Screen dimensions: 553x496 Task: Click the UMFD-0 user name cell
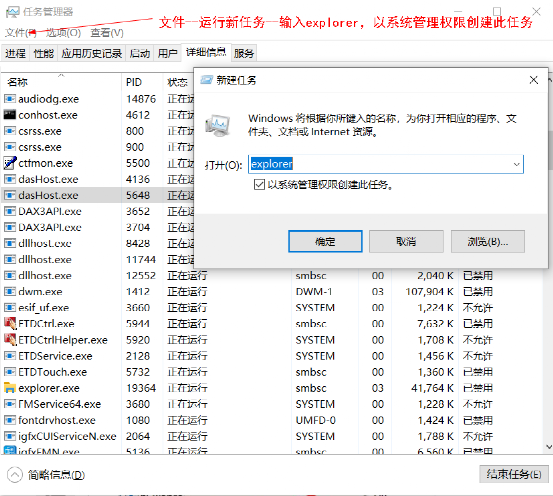point(315,420)
